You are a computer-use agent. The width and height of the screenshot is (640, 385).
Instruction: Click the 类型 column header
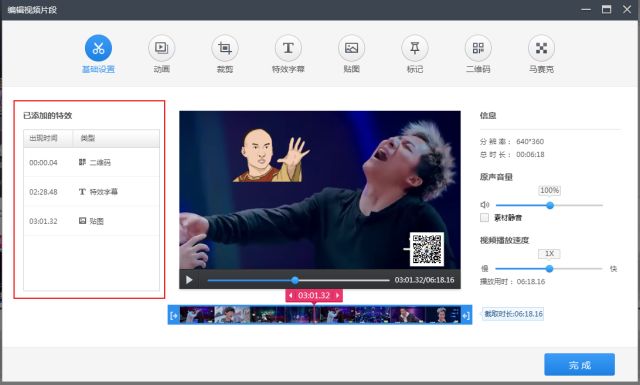(x=116, y=138)
